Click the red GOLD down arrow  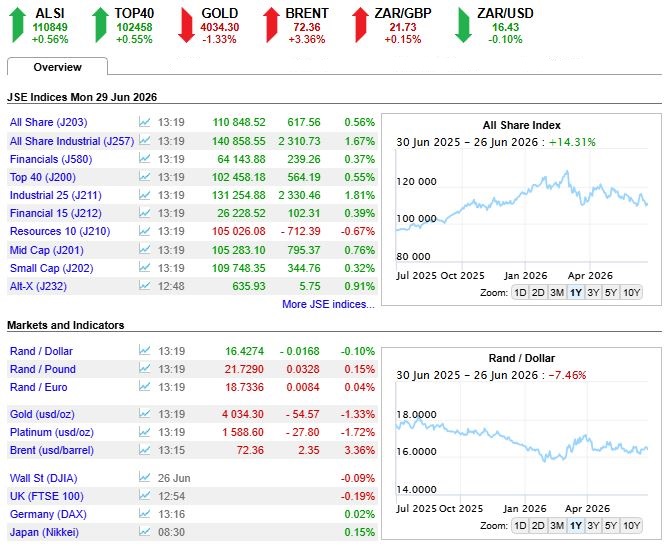186,25
